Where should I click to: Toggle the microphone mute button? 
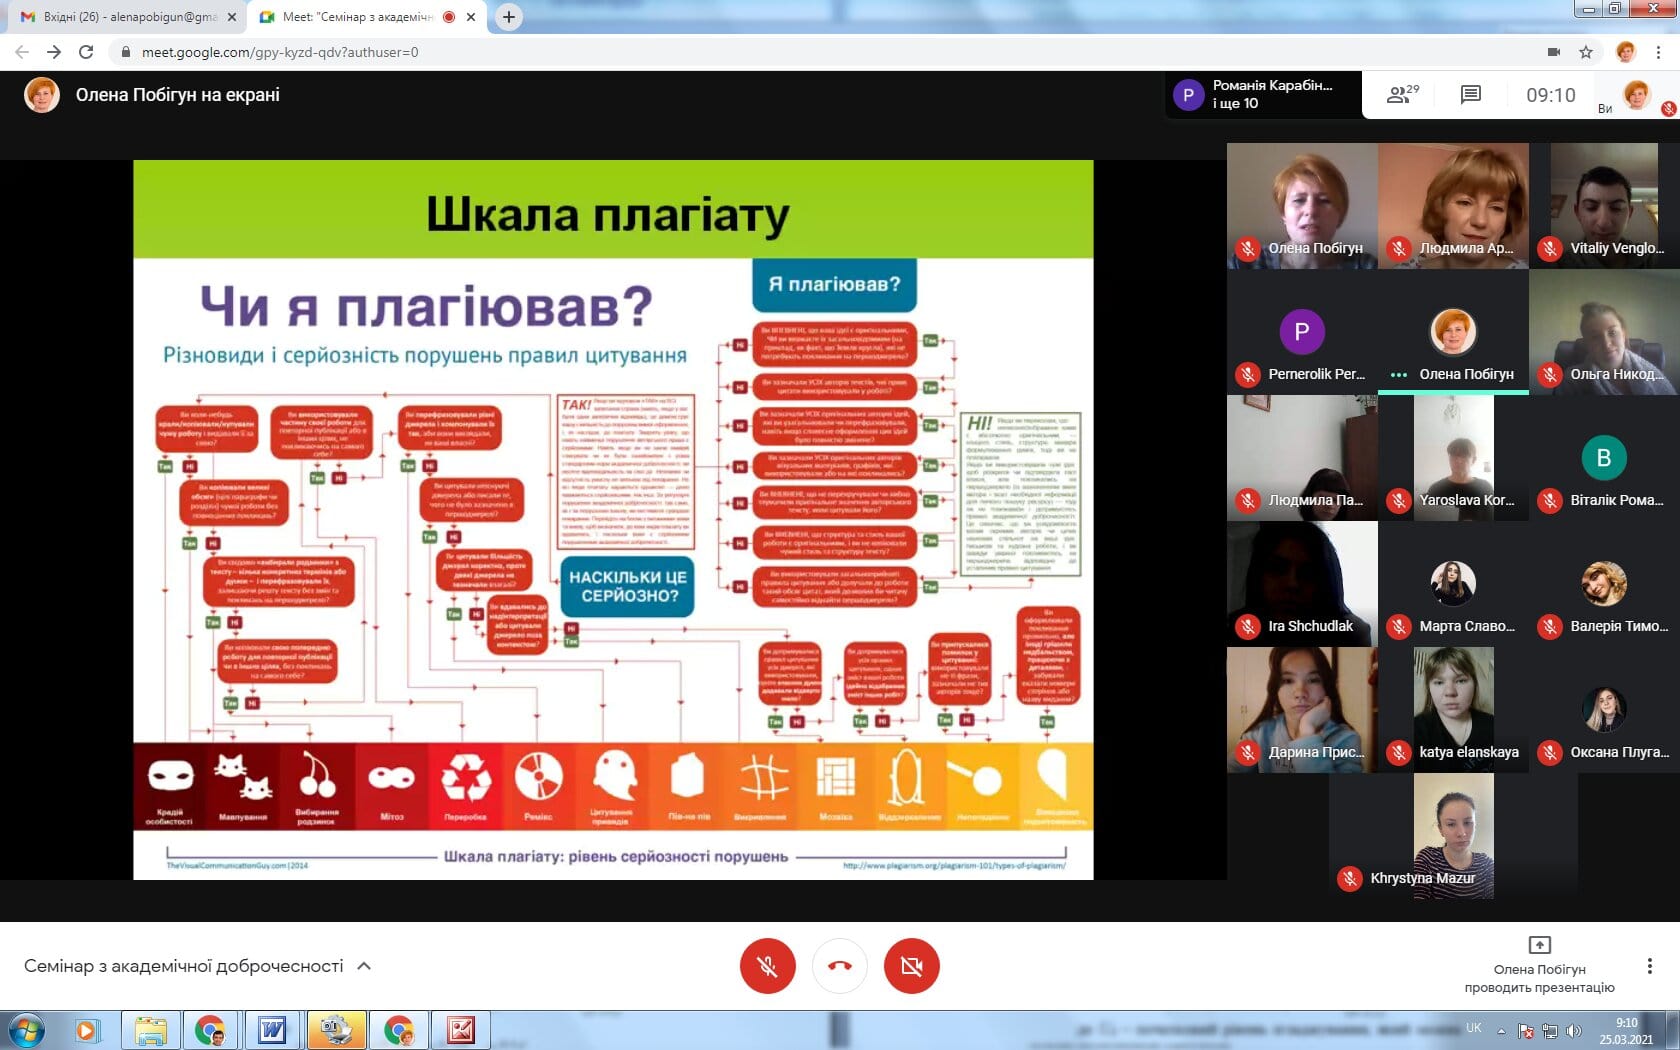click(767, 966)
